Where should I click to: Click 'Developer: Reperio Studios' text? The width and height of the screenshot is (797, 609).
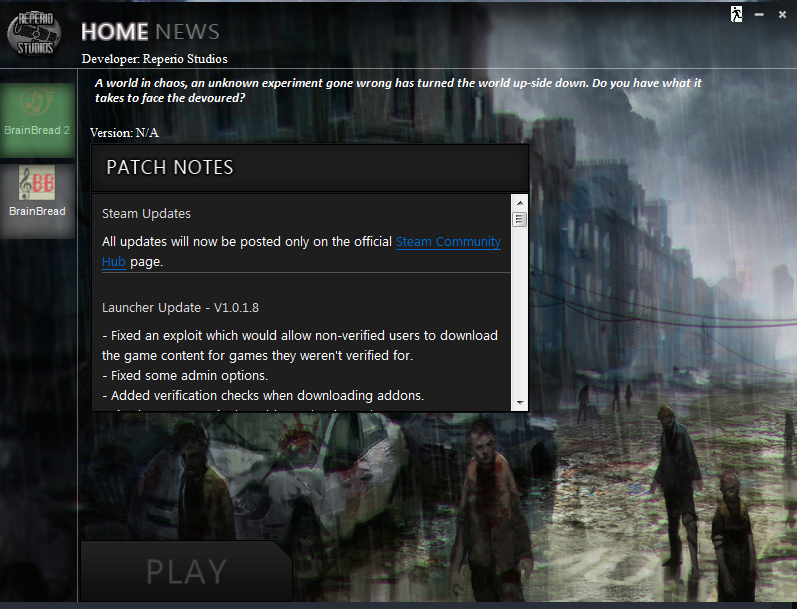155,59
